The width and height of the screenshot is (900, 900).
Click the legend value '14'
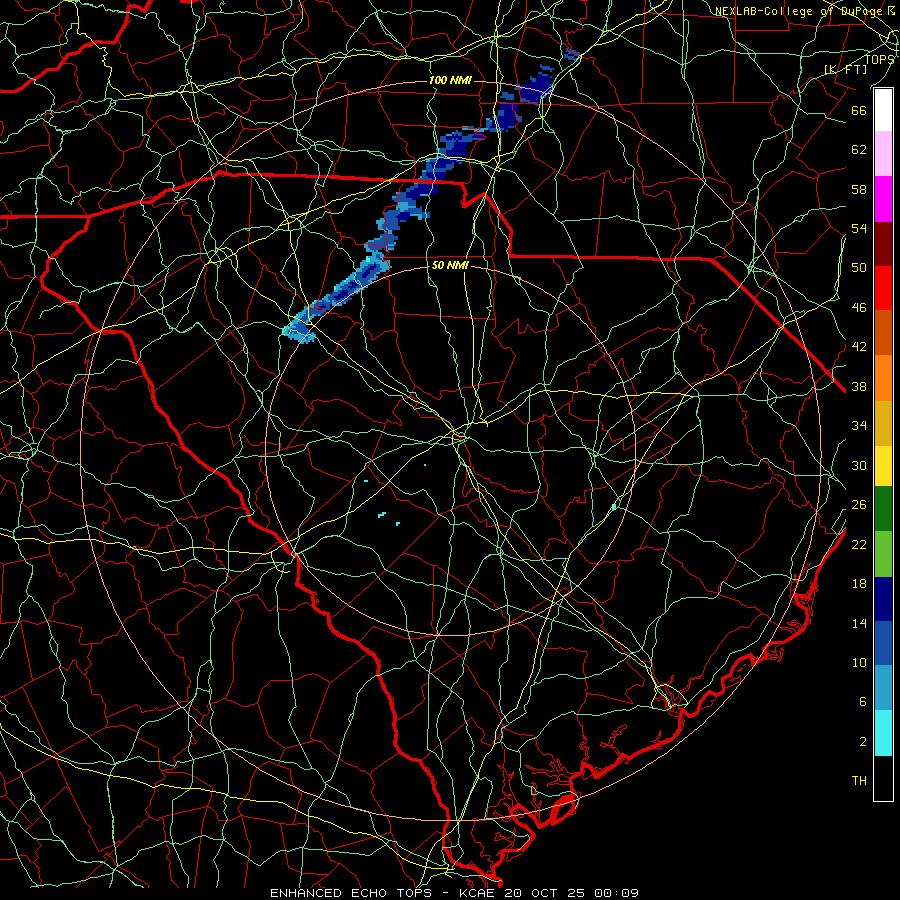859,624
